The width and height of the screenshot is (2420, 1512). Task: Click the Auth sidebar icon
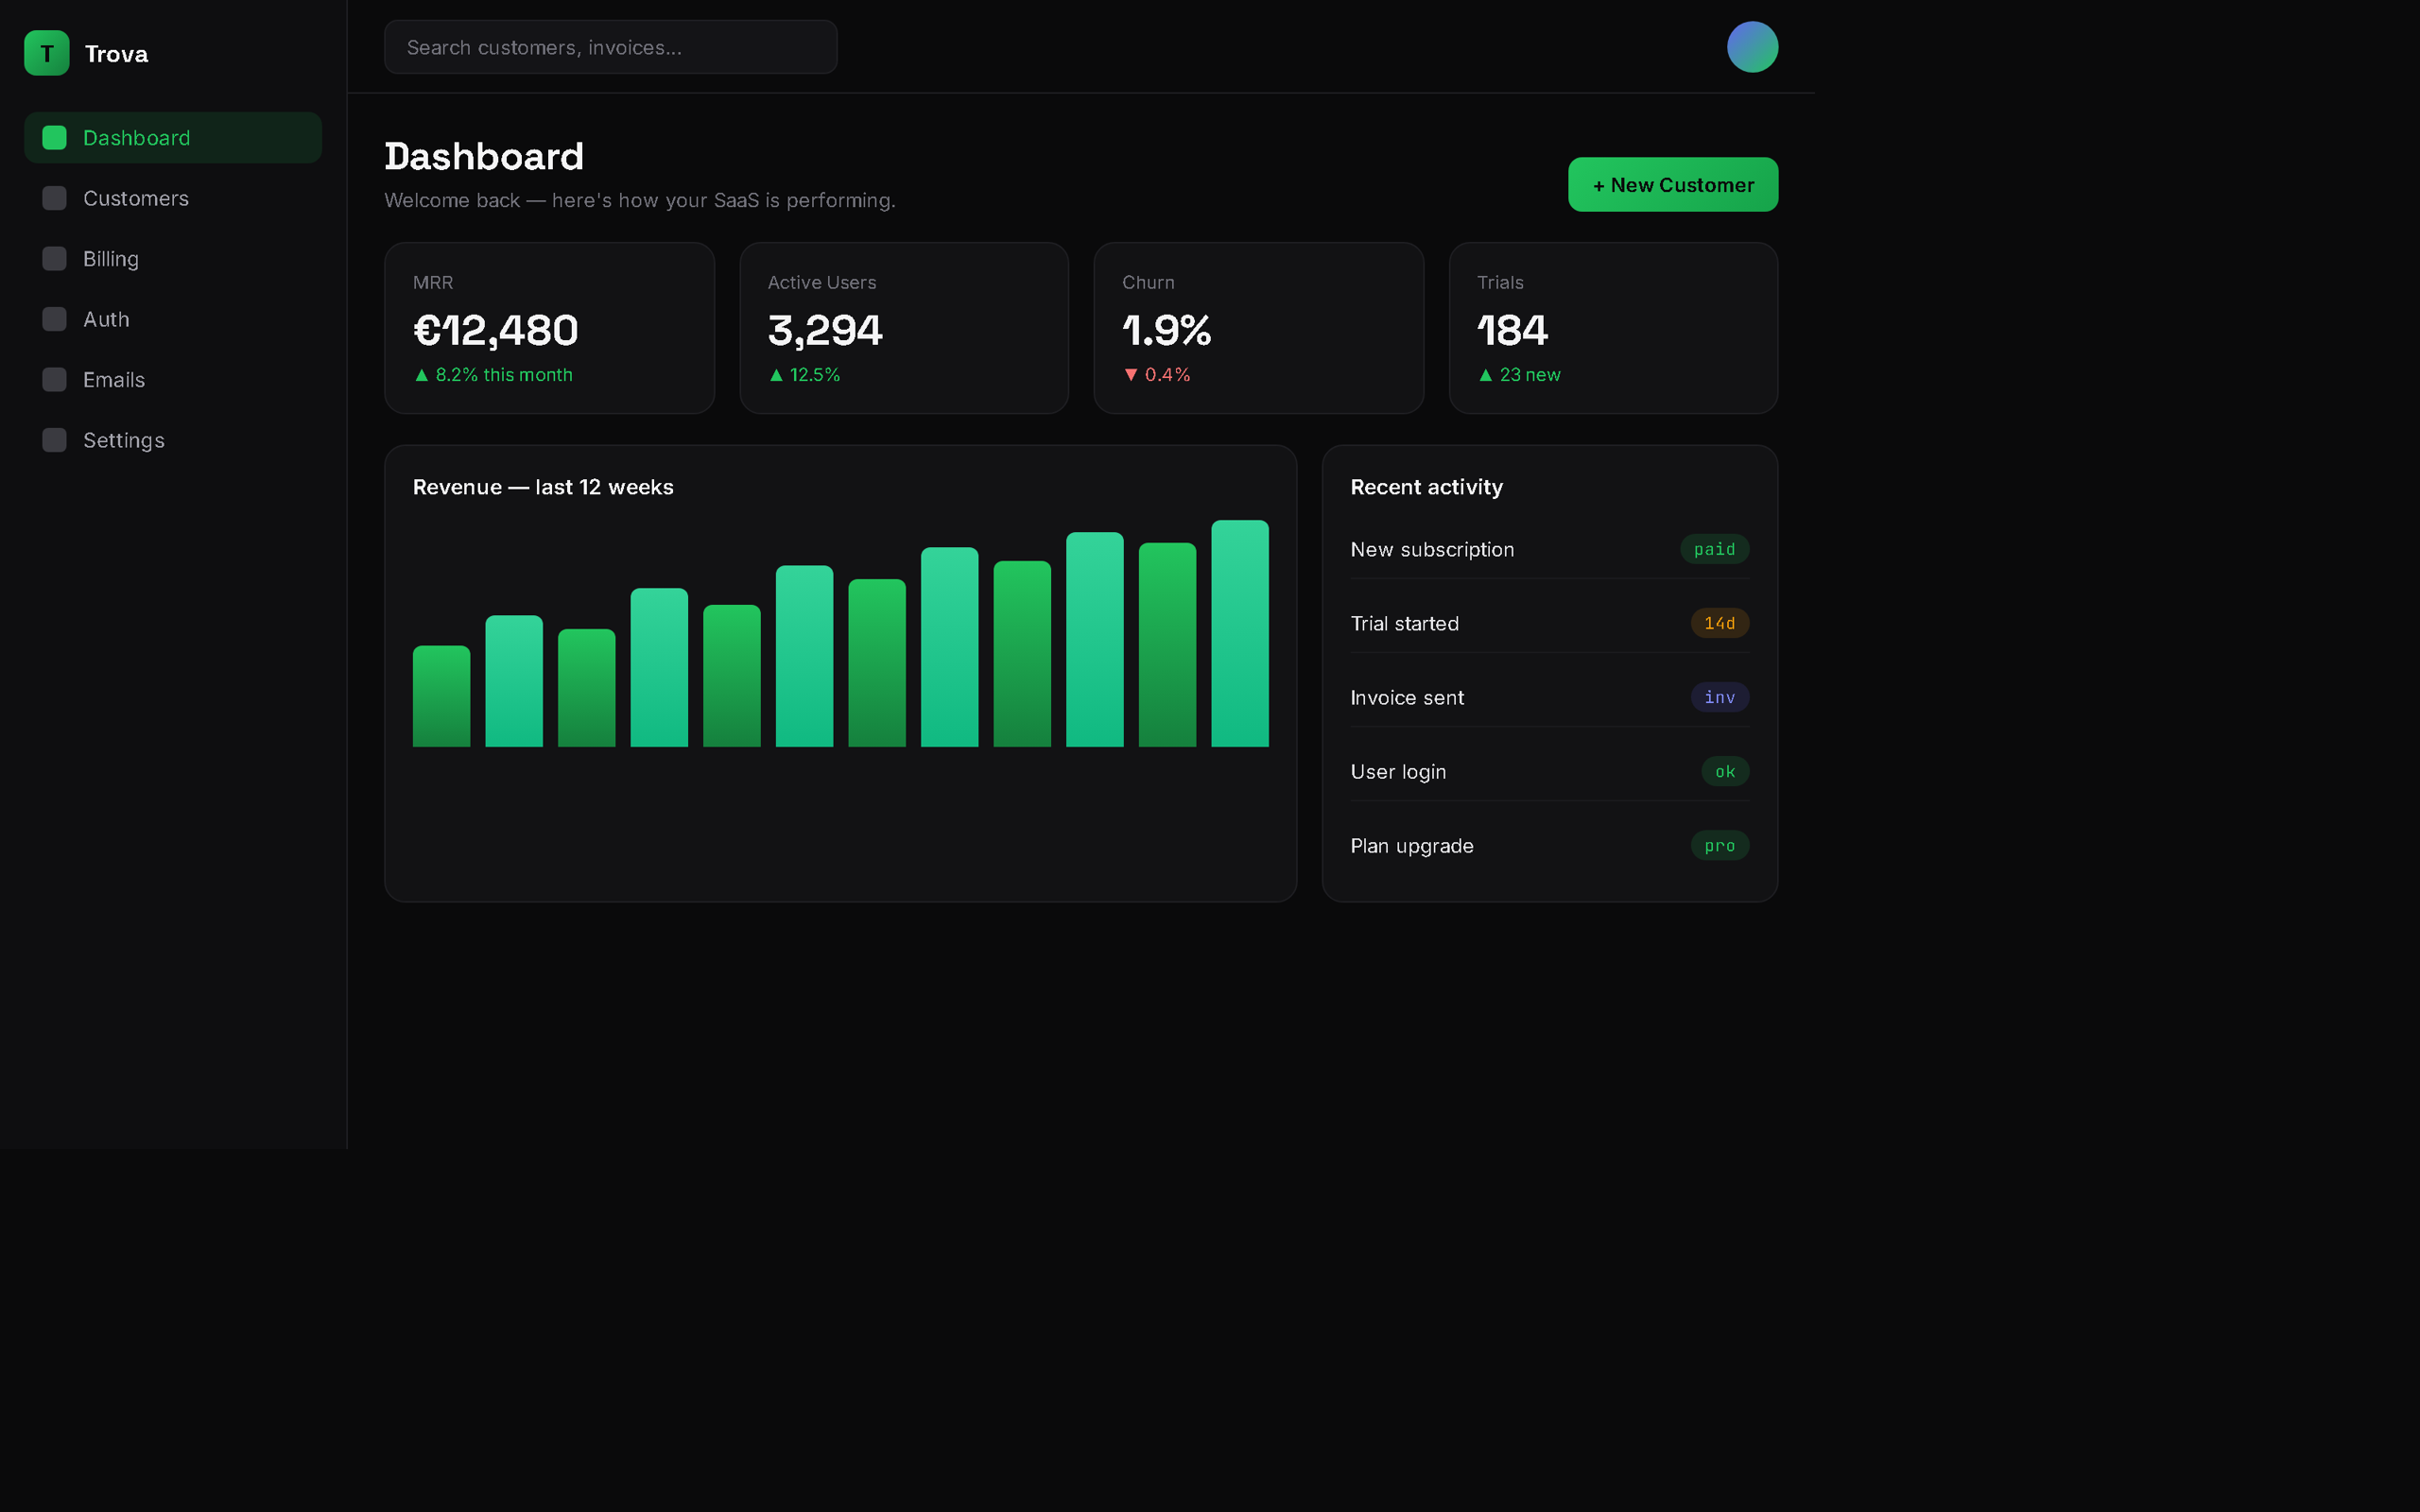click(55, 319)
